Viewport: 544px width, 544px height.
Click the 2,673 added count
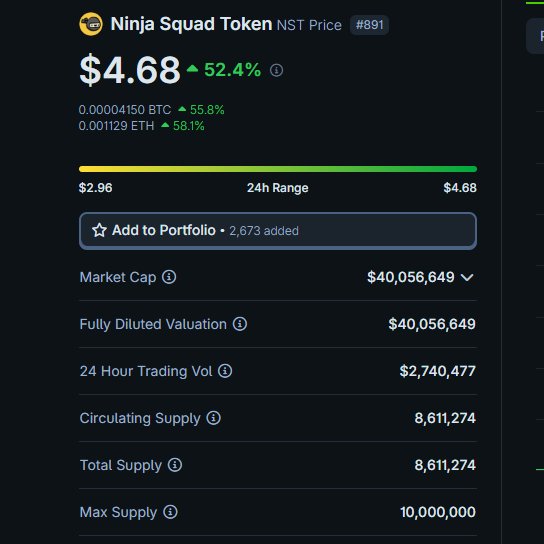[x=264, y=231]
